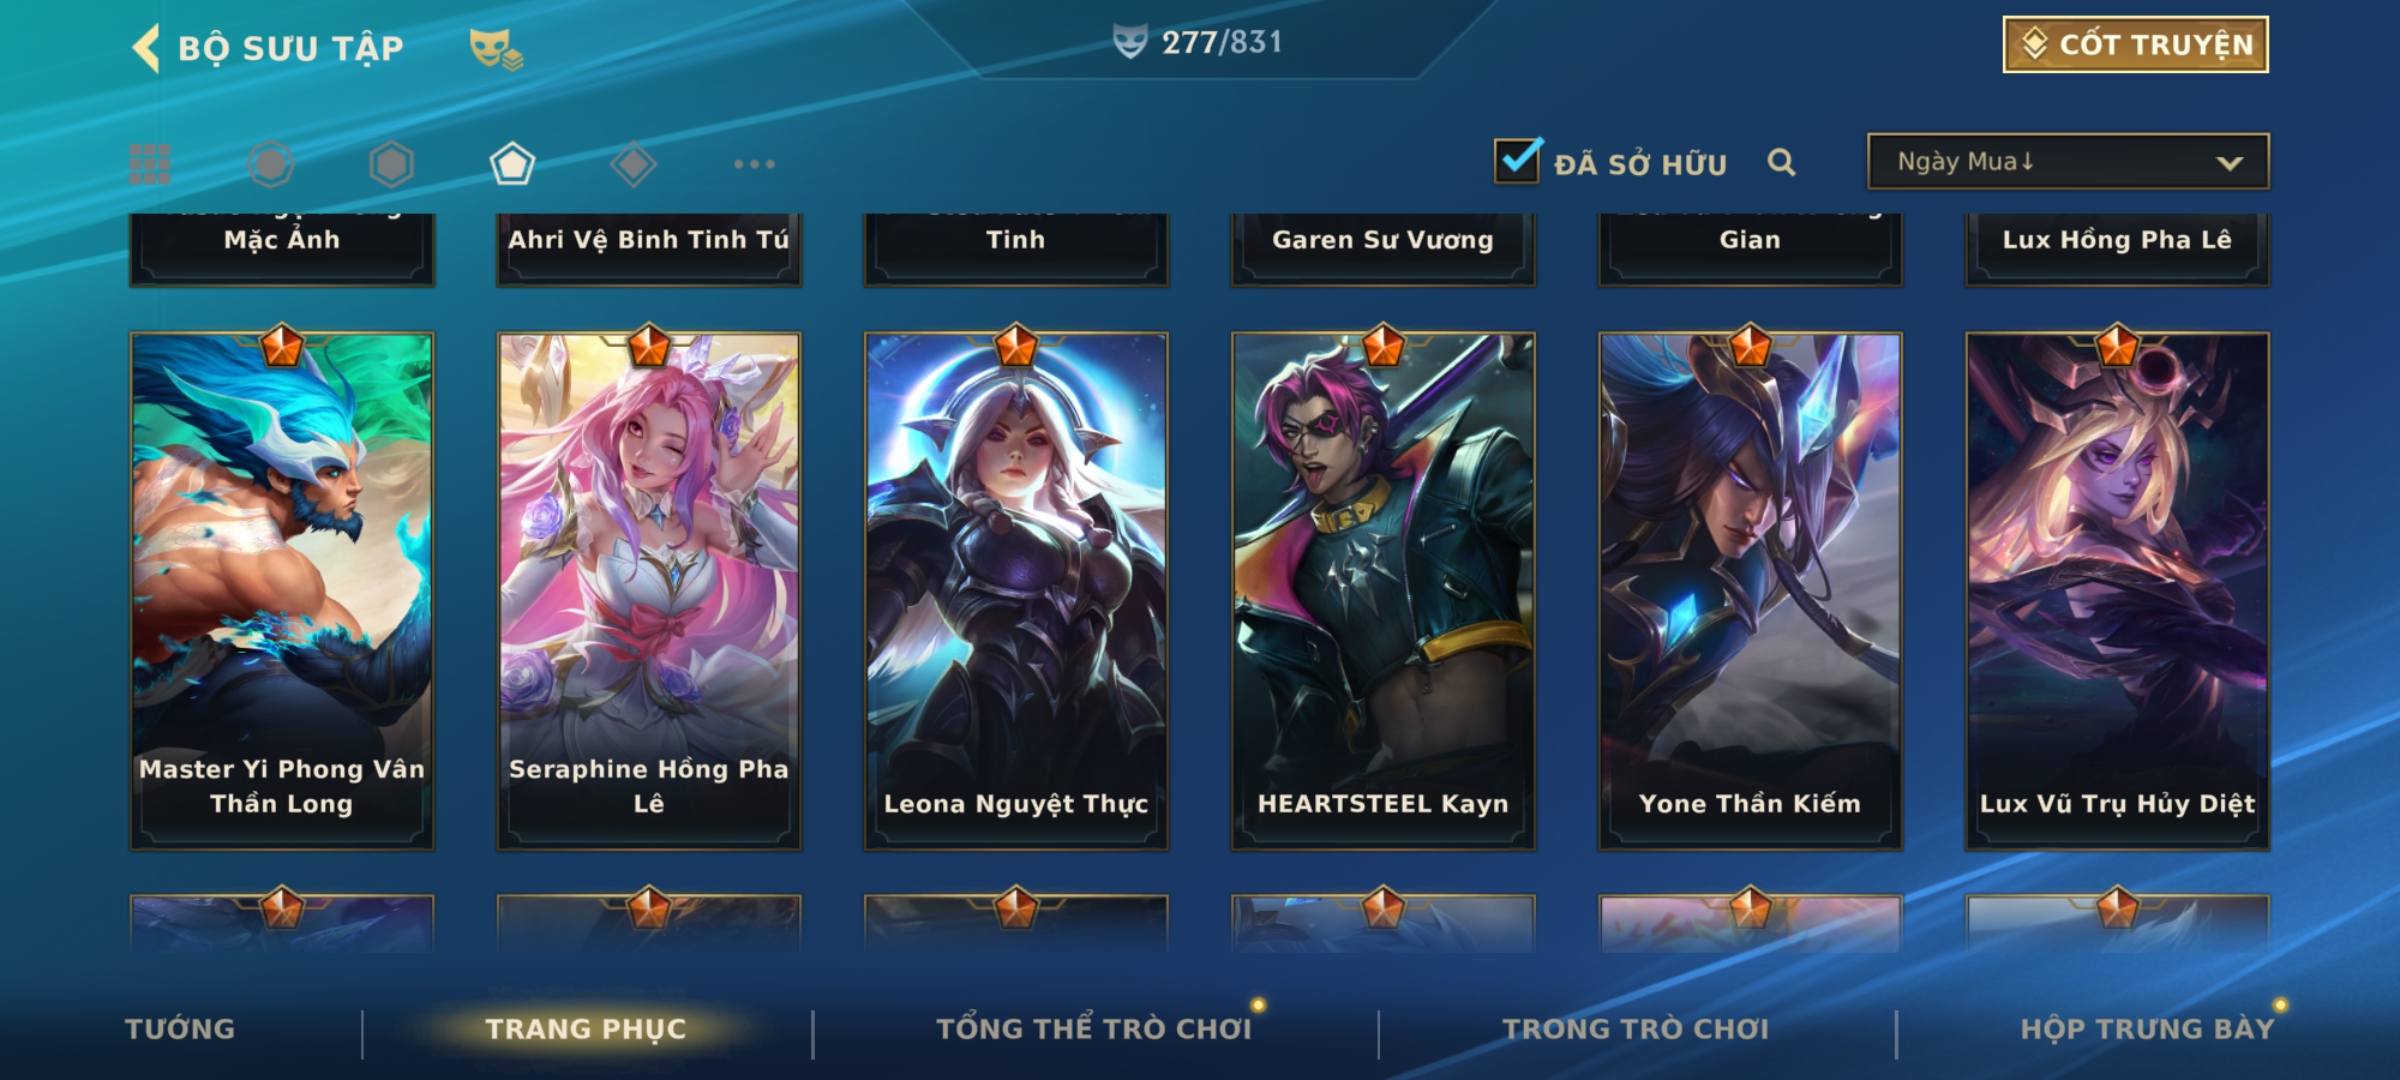Screen dimensions: 2400x1080
Task: Open the skin search magnifier
Action: pos(1781,162)
